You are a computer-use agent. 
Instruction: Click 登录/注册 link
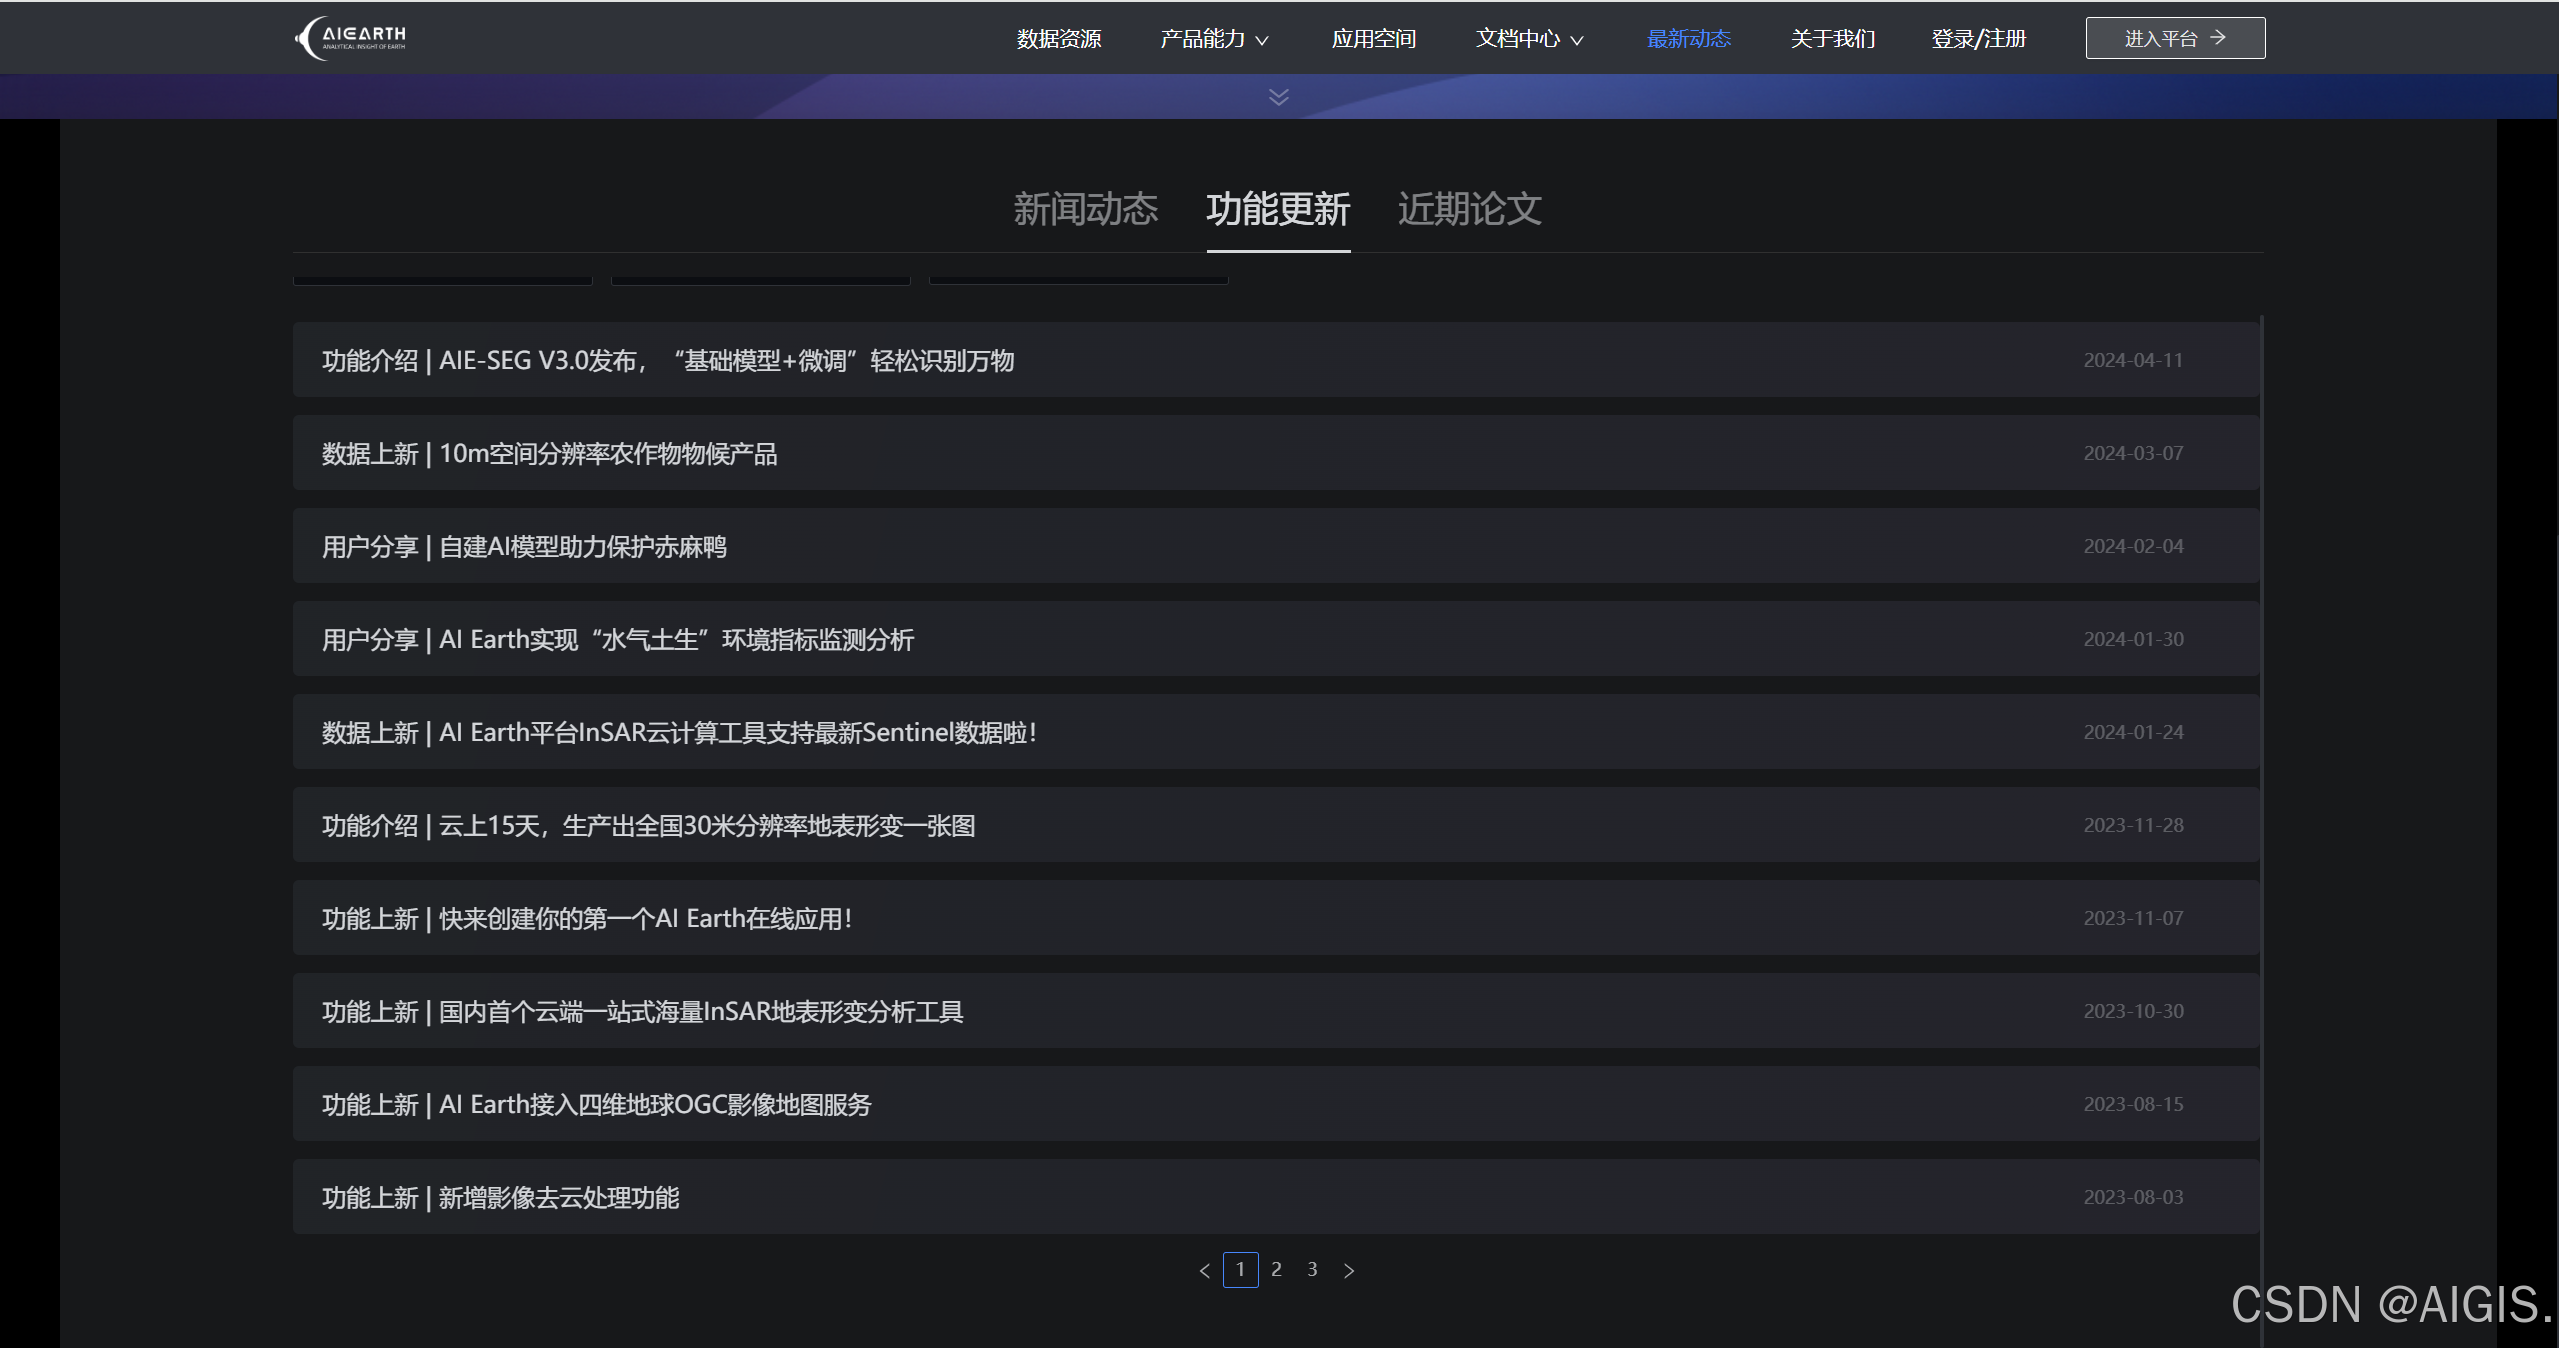tap(1978, 39)
